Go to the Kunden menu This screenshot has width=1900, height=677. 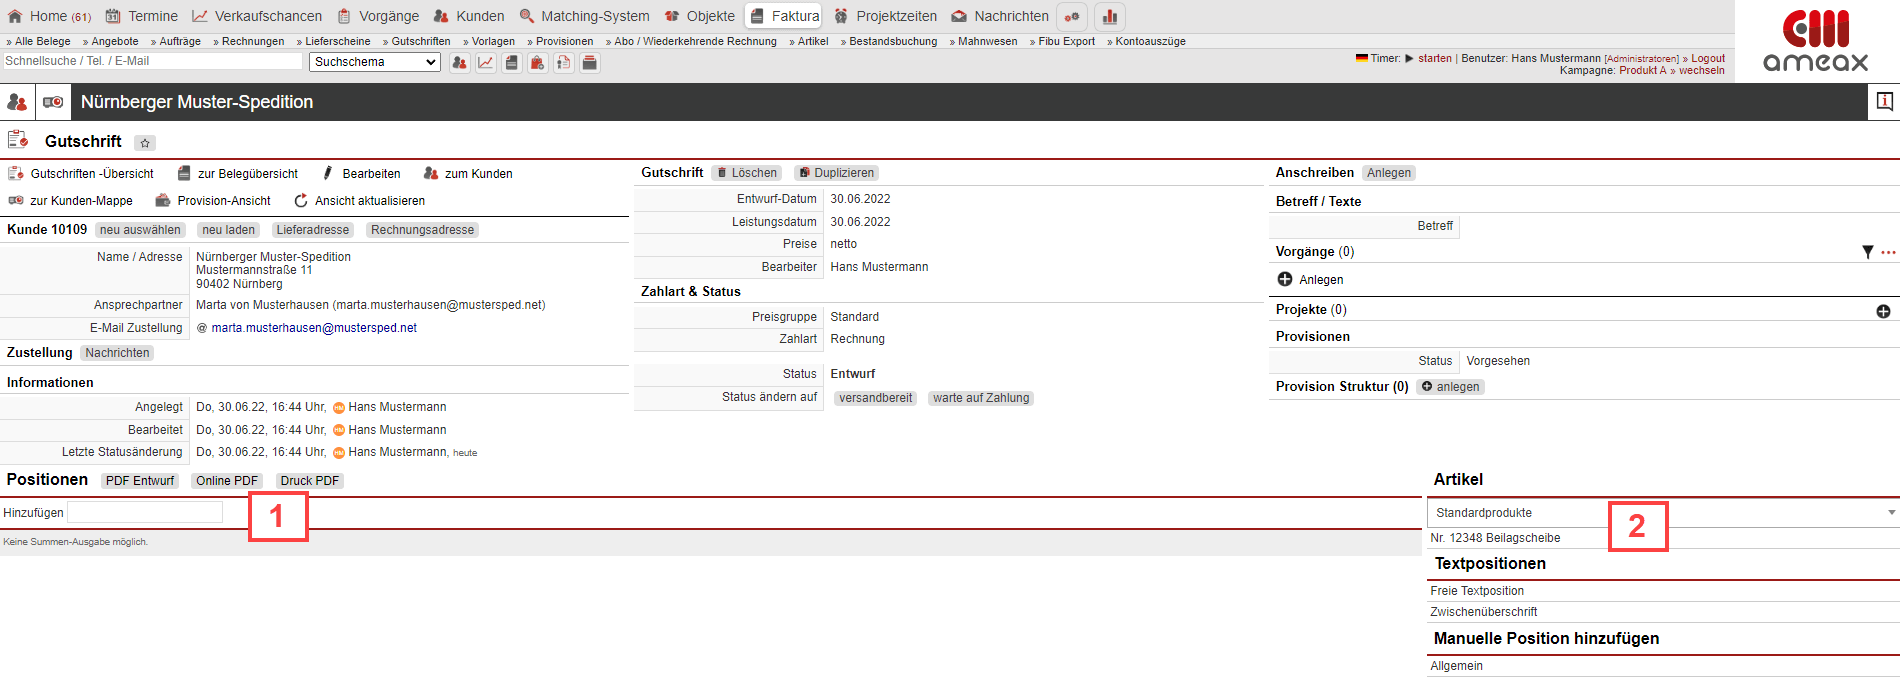click(469, 16)
